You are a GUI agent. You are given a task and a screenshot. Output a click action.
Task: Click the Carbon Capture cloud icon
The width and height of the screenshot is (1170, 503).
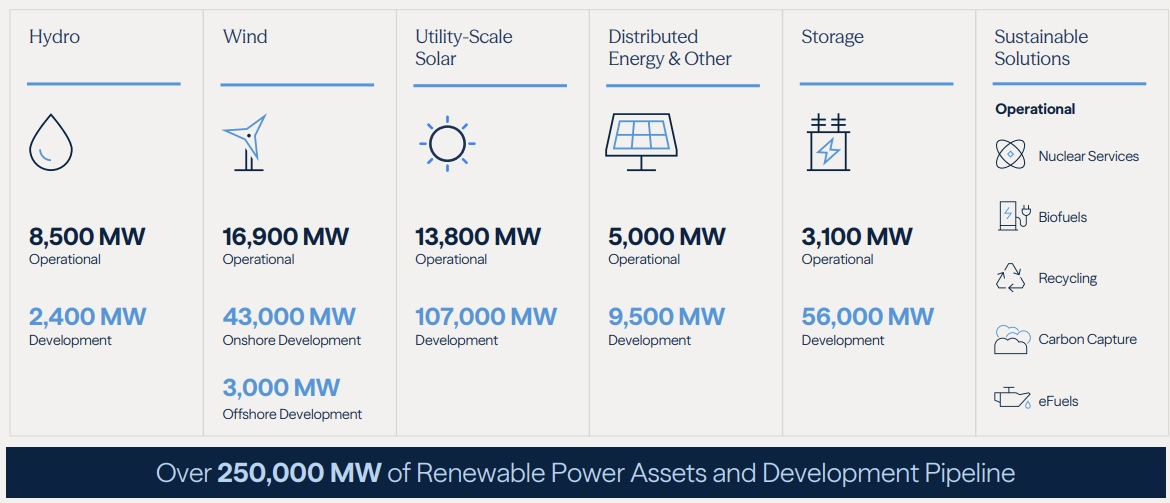[x=1012, y=340]
